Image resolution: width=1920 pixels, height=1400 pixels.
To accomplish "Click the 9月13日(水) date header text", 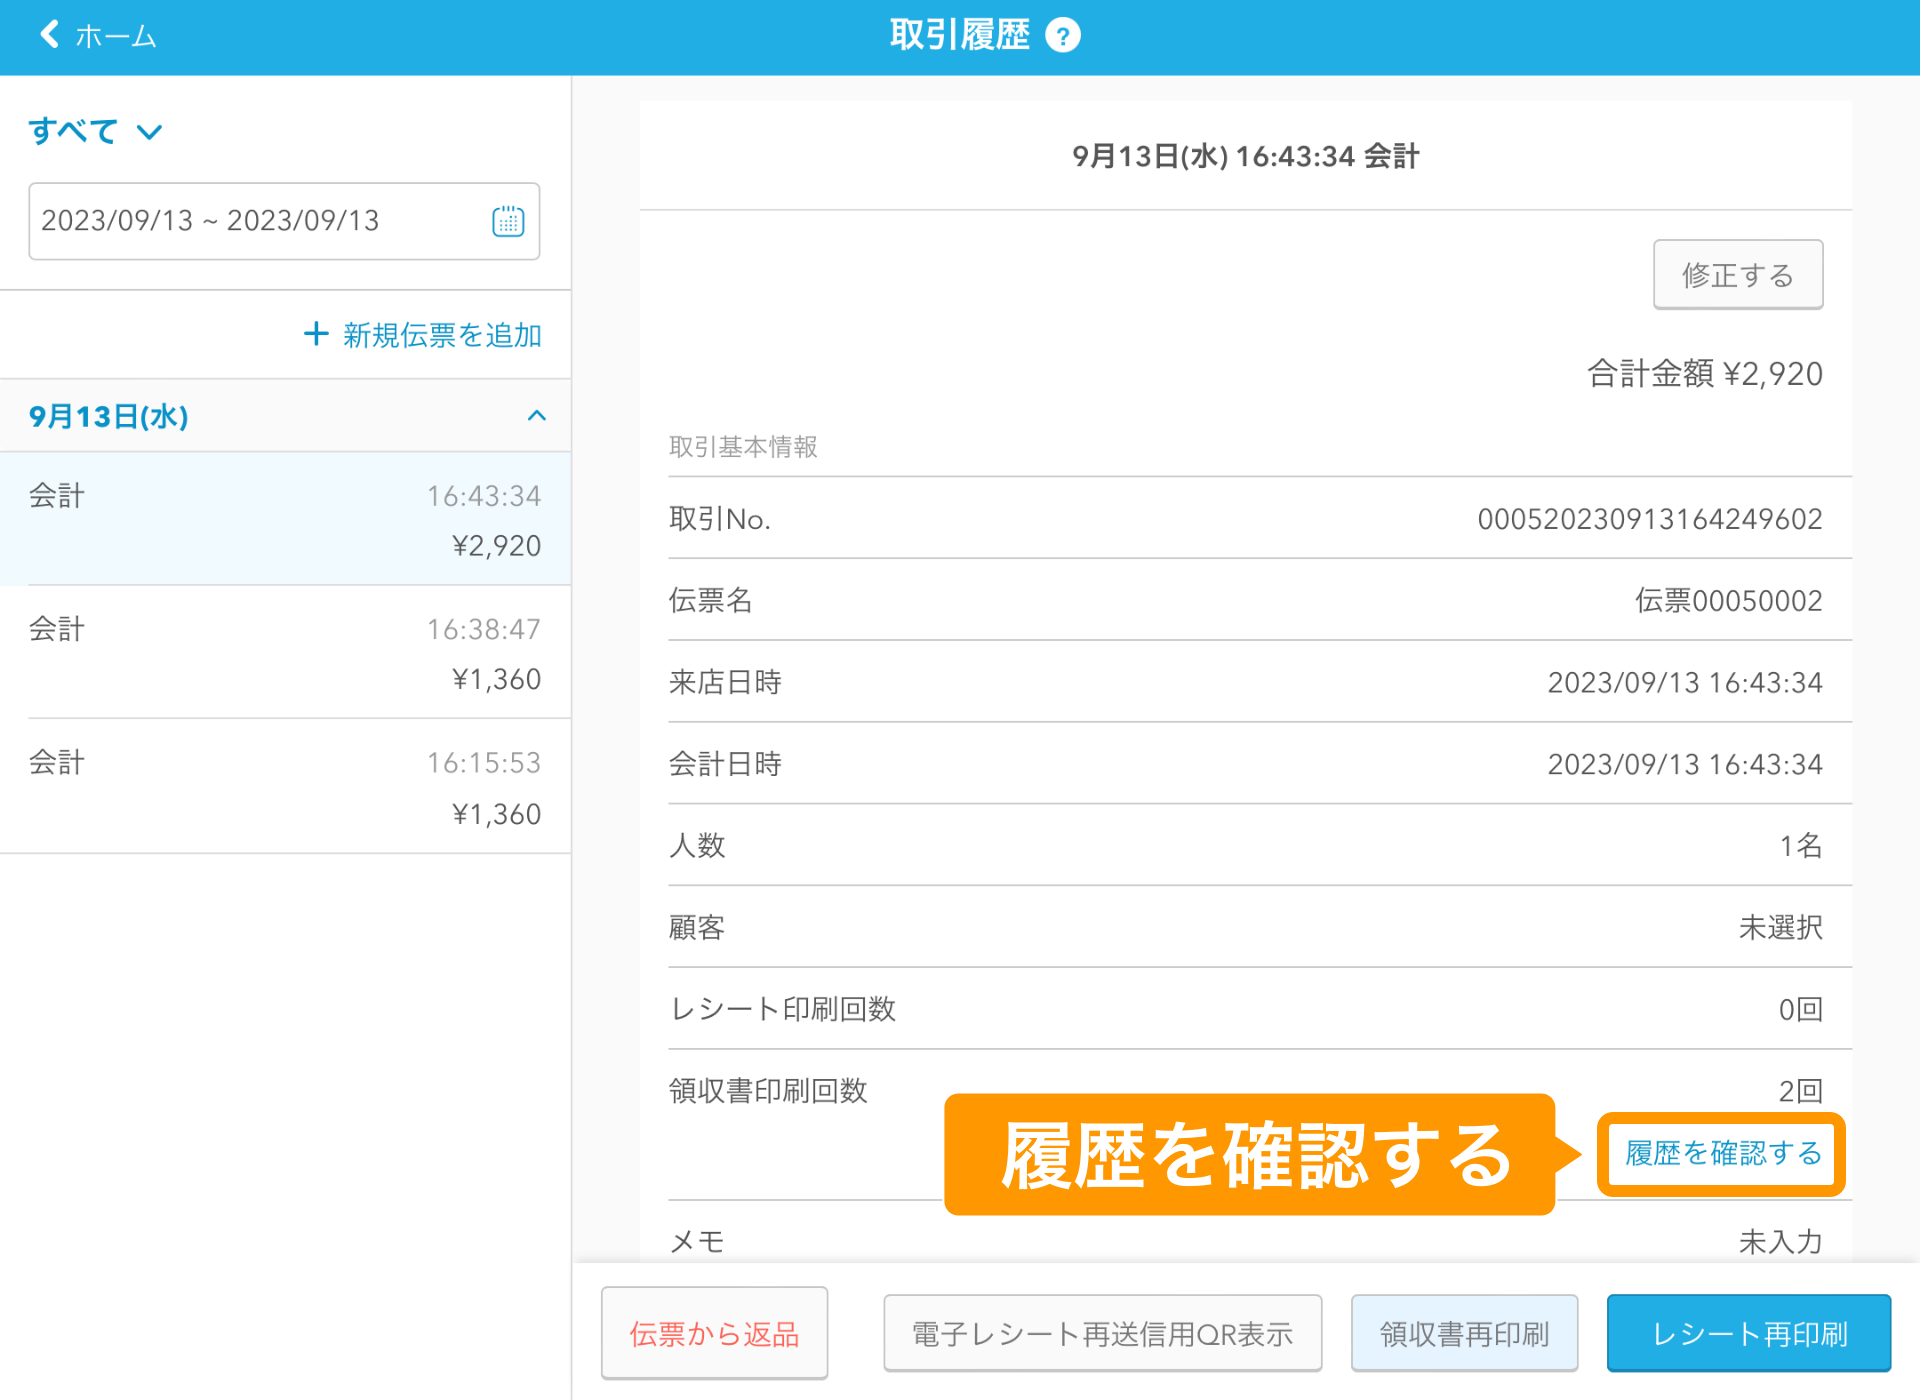I will coord(109,417).
